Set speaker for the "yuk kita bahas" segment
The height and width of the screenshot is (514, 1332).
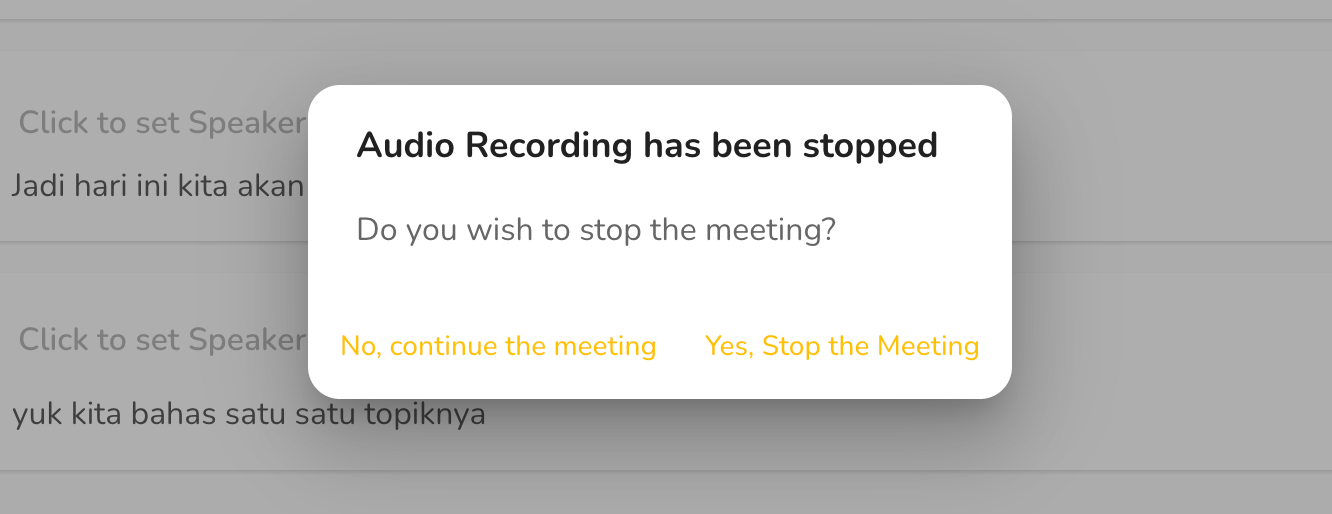tap(161, 340)
